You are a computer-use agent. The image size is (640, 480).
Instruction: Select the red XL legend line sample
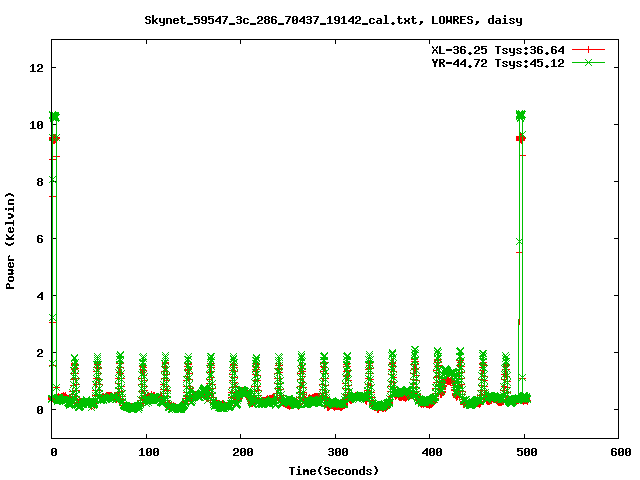(x=589, y=49)
